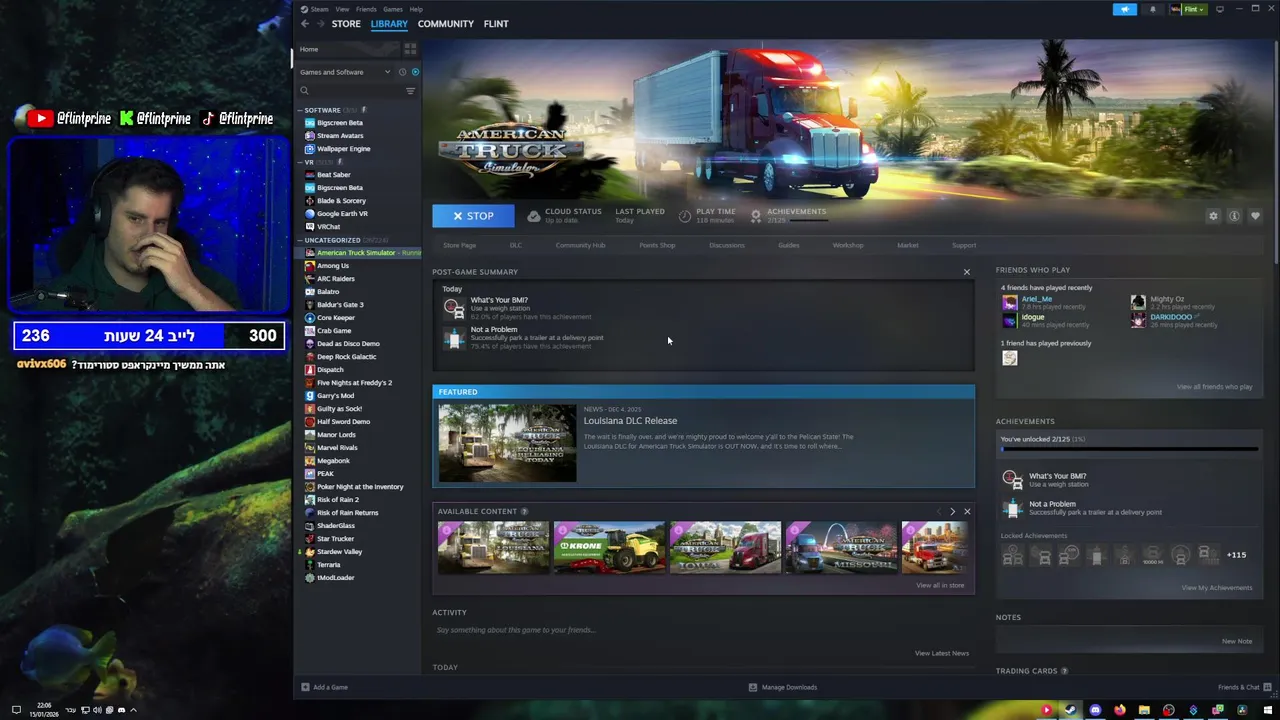This screenshot has width=1280, height=720.
Task: Open Achievements trophy icon in header
Action: (x=756, y=215)
